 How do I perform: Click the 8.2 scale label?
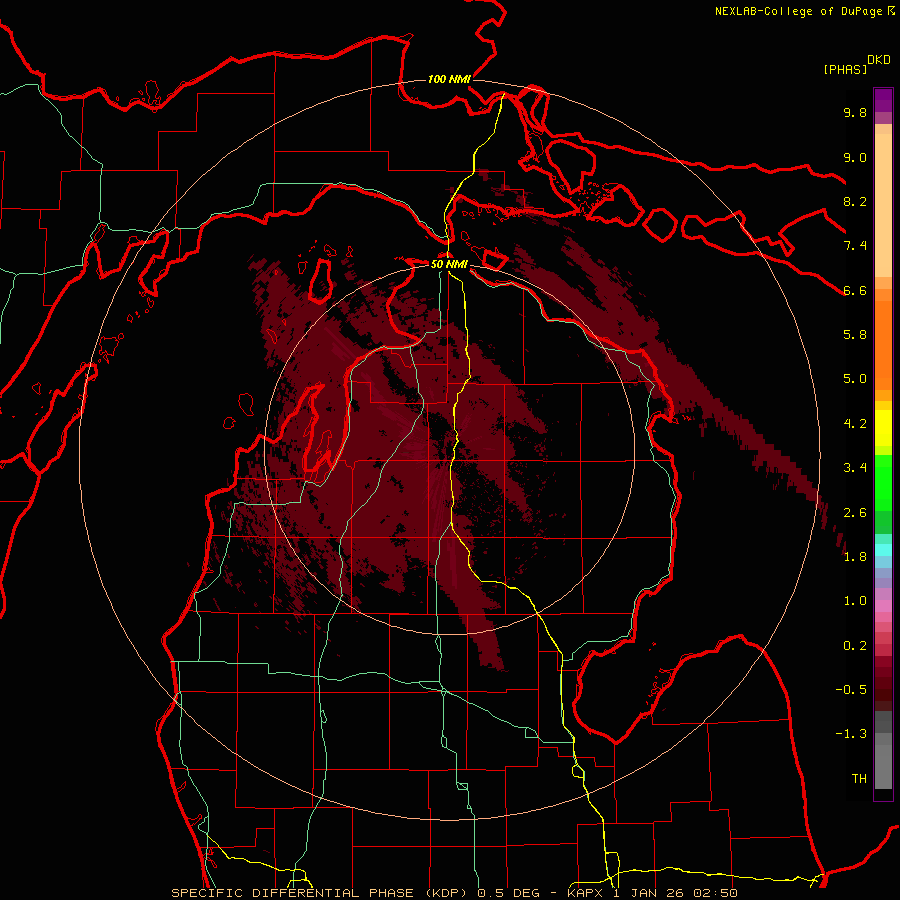pyautogui.click(x=855, y=201)
